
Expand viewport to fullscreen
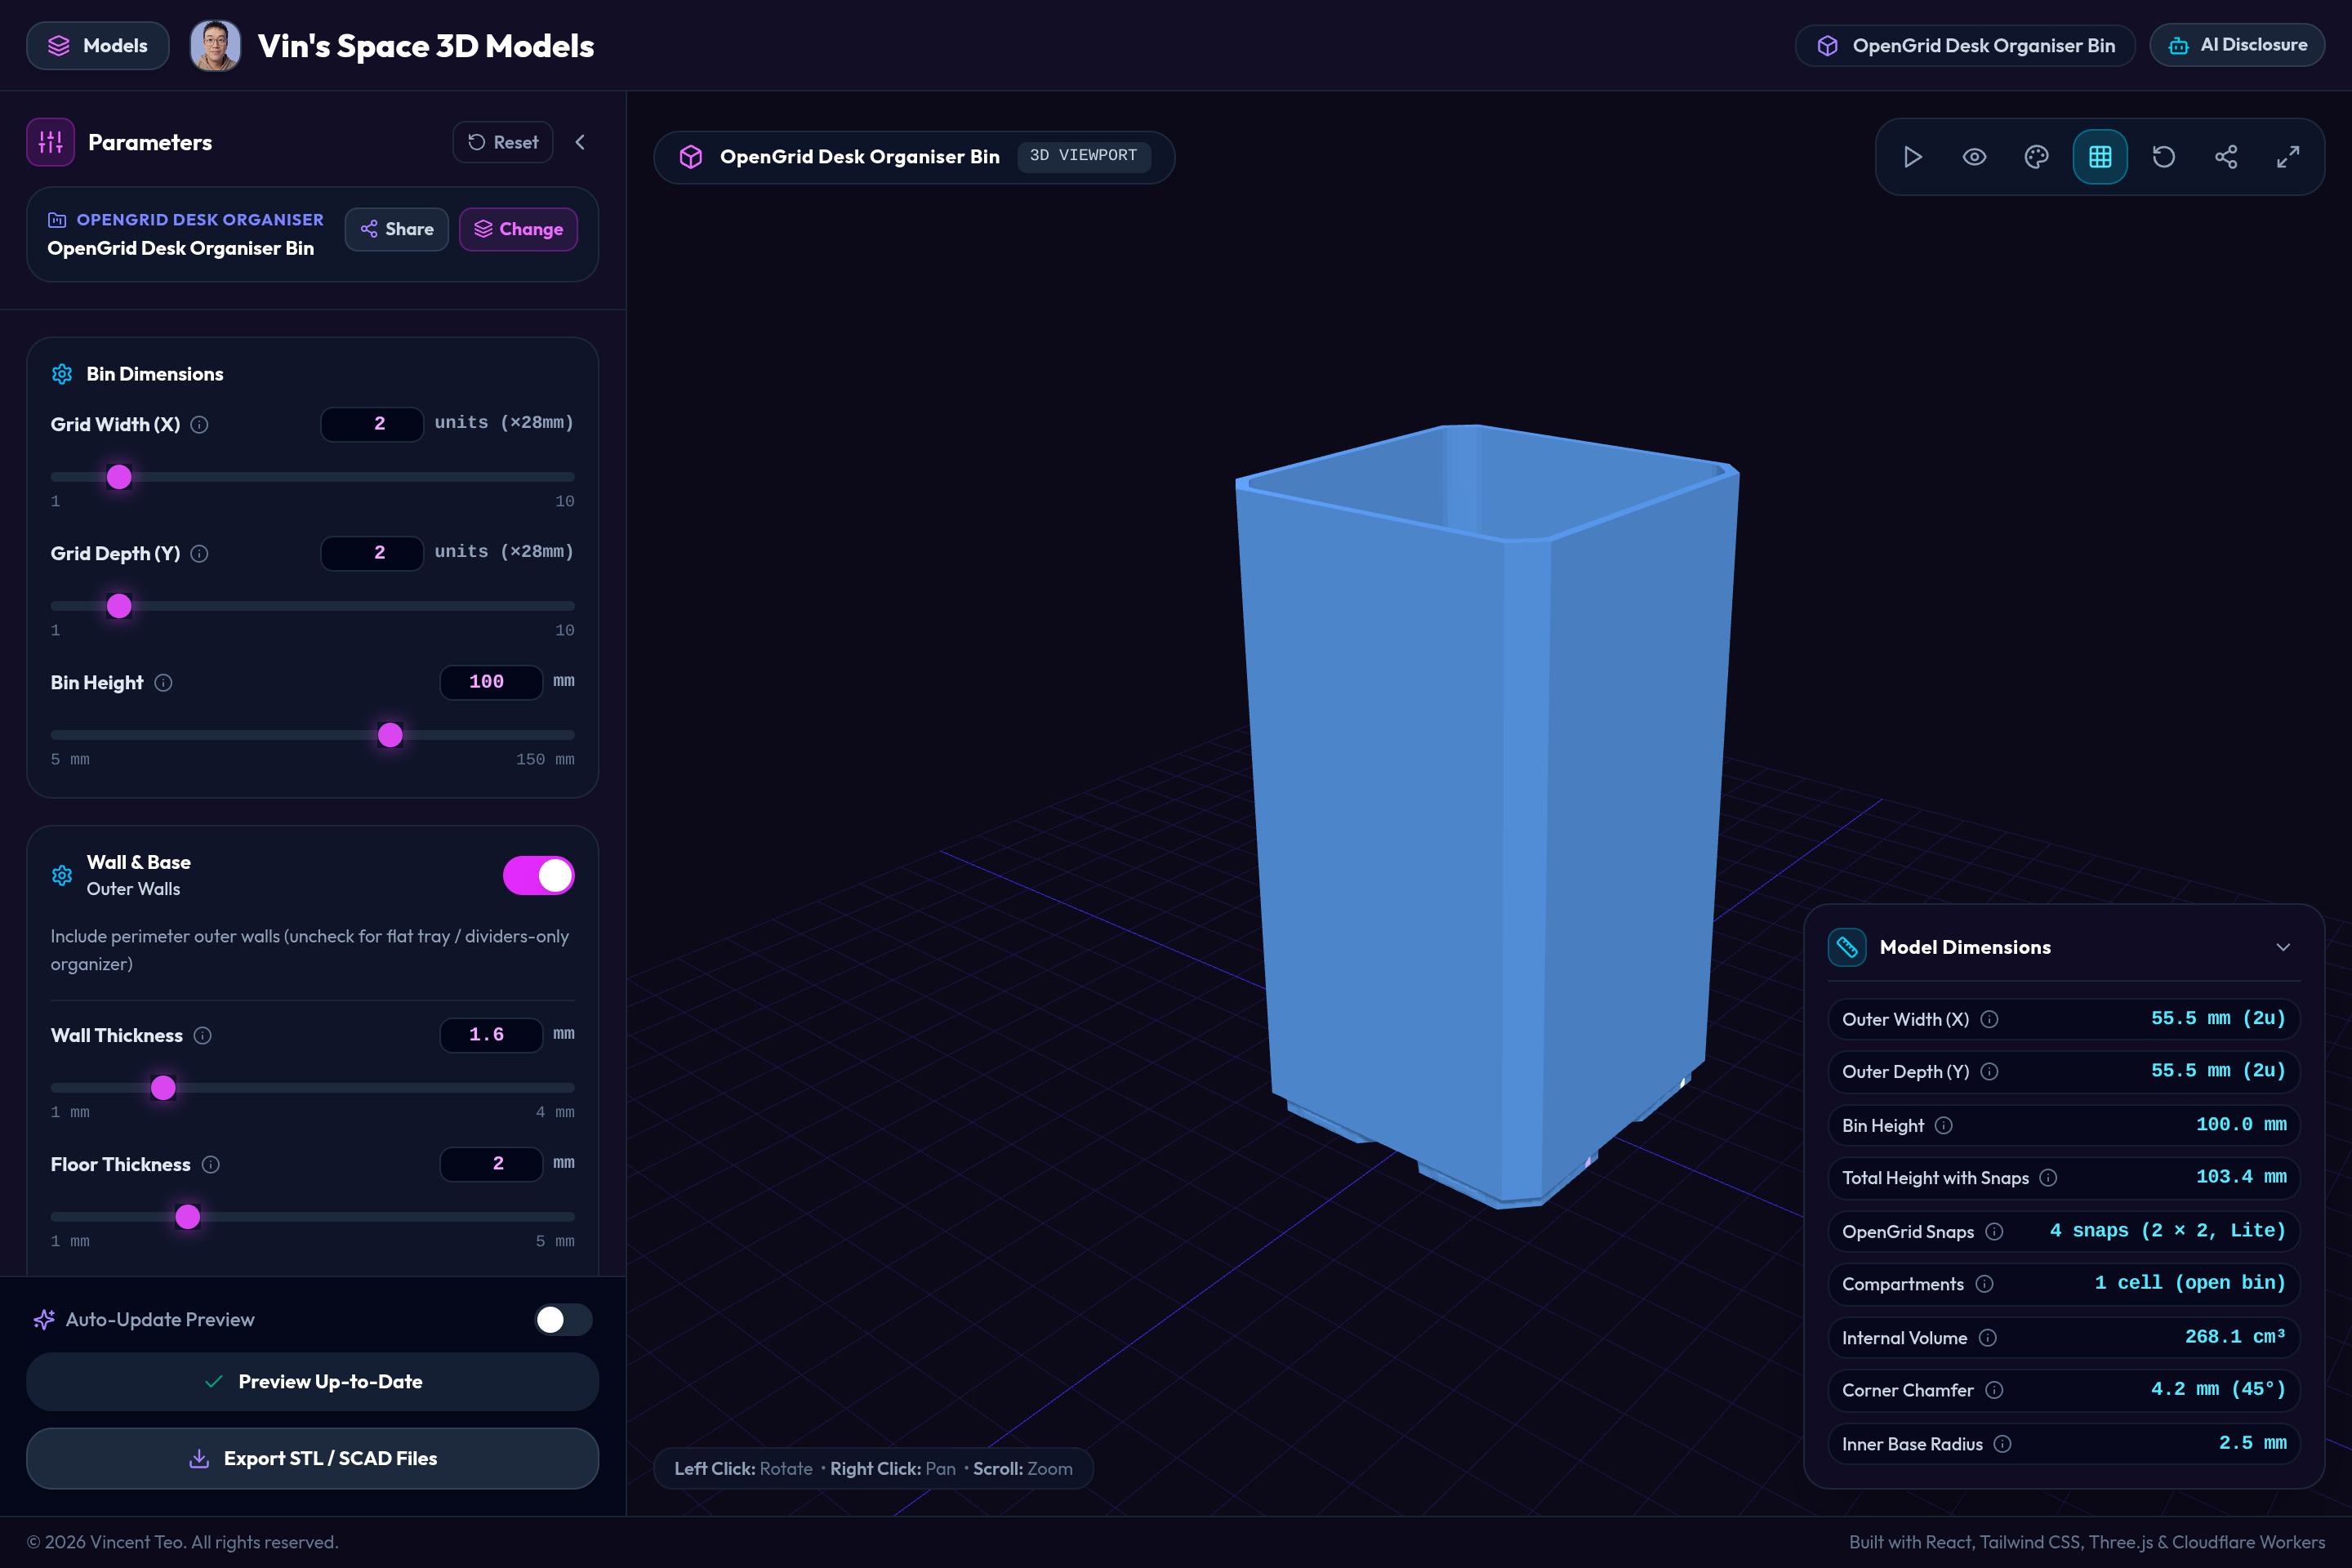tap(2288, 157)
